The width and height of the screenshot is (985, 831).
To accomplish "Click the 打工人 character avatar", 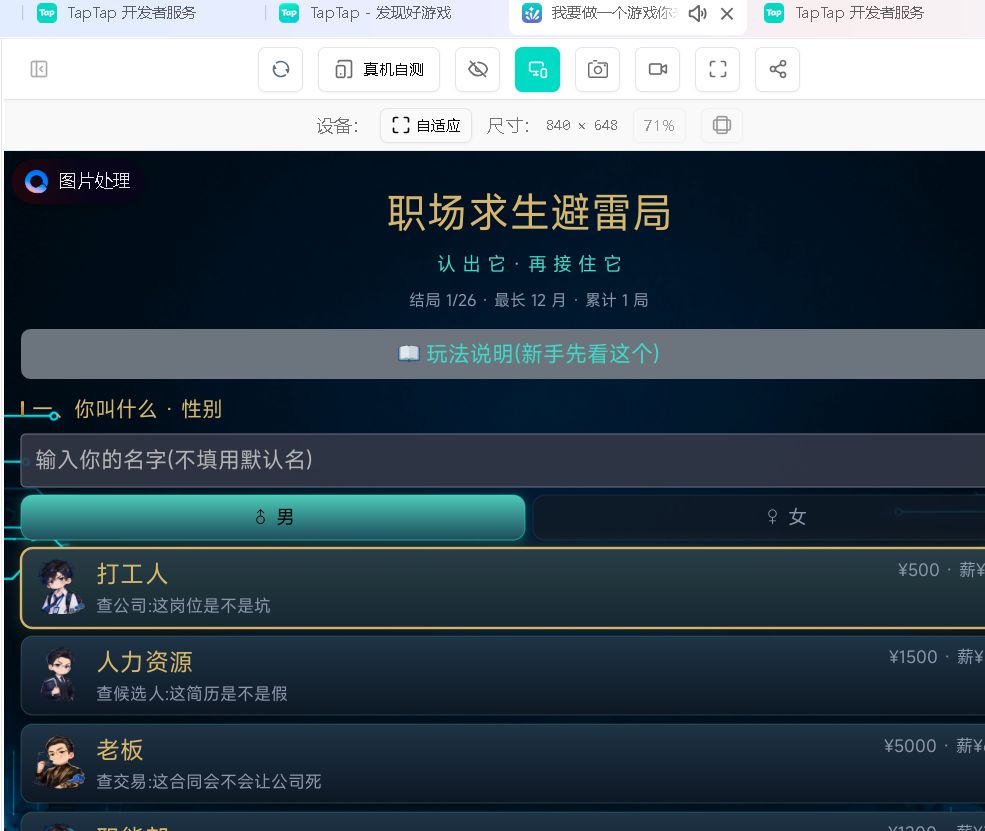I will coord(60,587).
